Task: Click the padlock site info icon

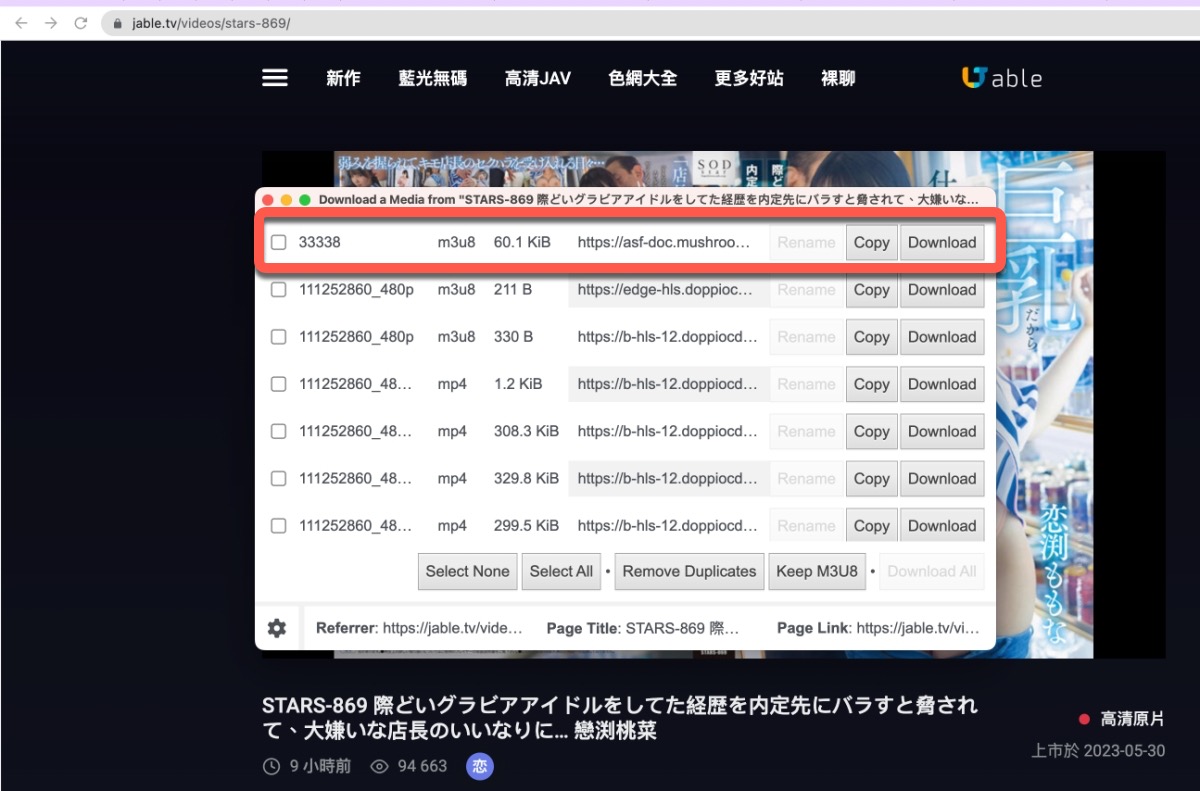Action: tap(118, 23)
